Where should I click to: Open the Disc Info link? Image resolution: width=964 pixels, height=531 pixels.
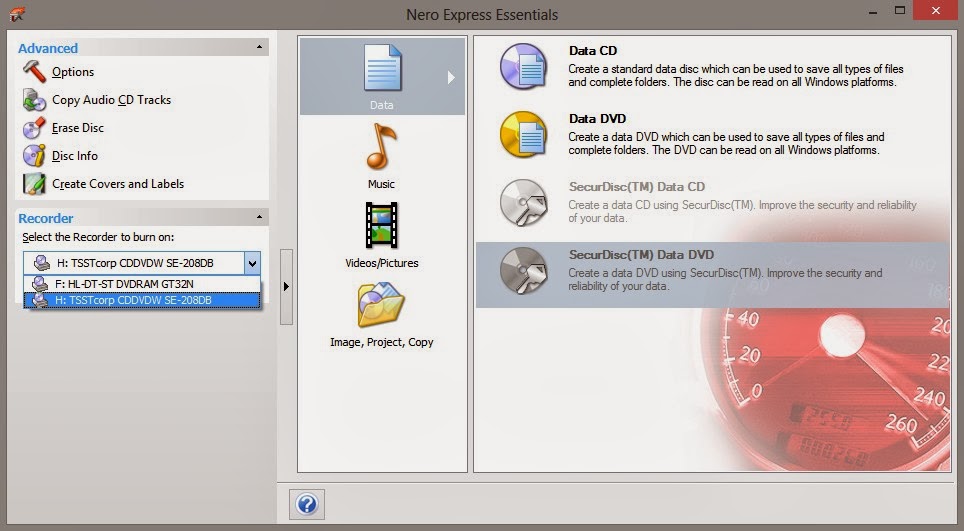pos(75,156)
